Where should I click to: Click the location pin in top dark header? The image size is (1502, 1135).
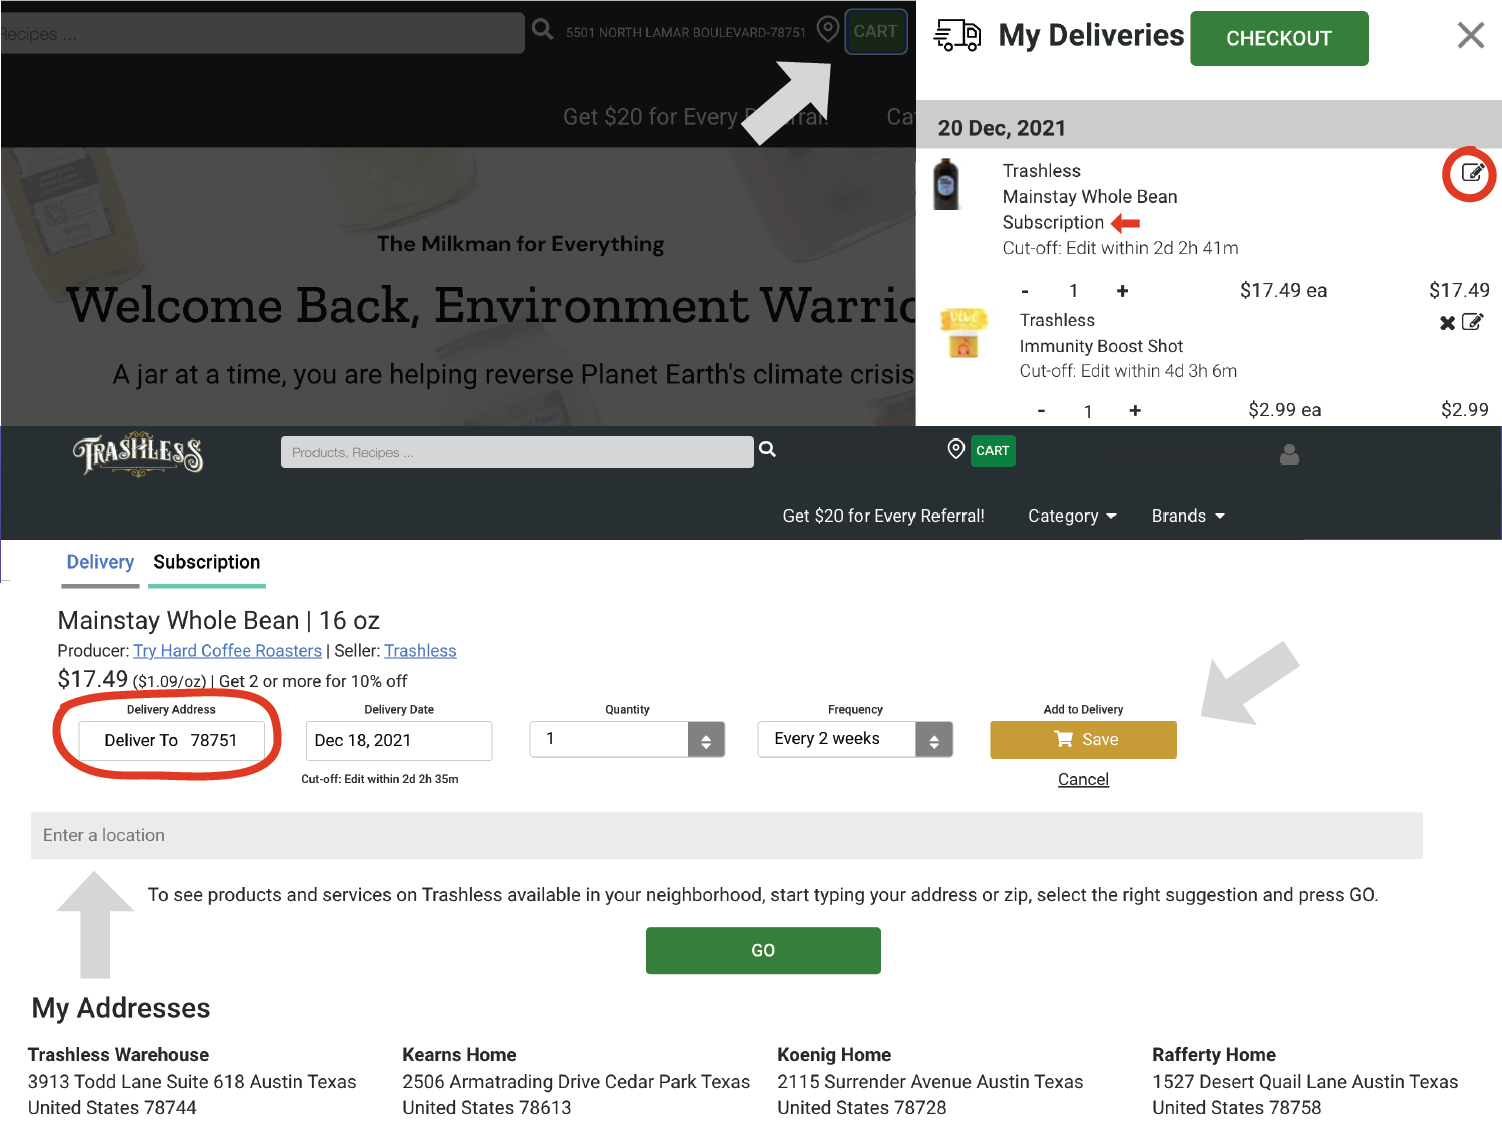click(x=827, y=29)
